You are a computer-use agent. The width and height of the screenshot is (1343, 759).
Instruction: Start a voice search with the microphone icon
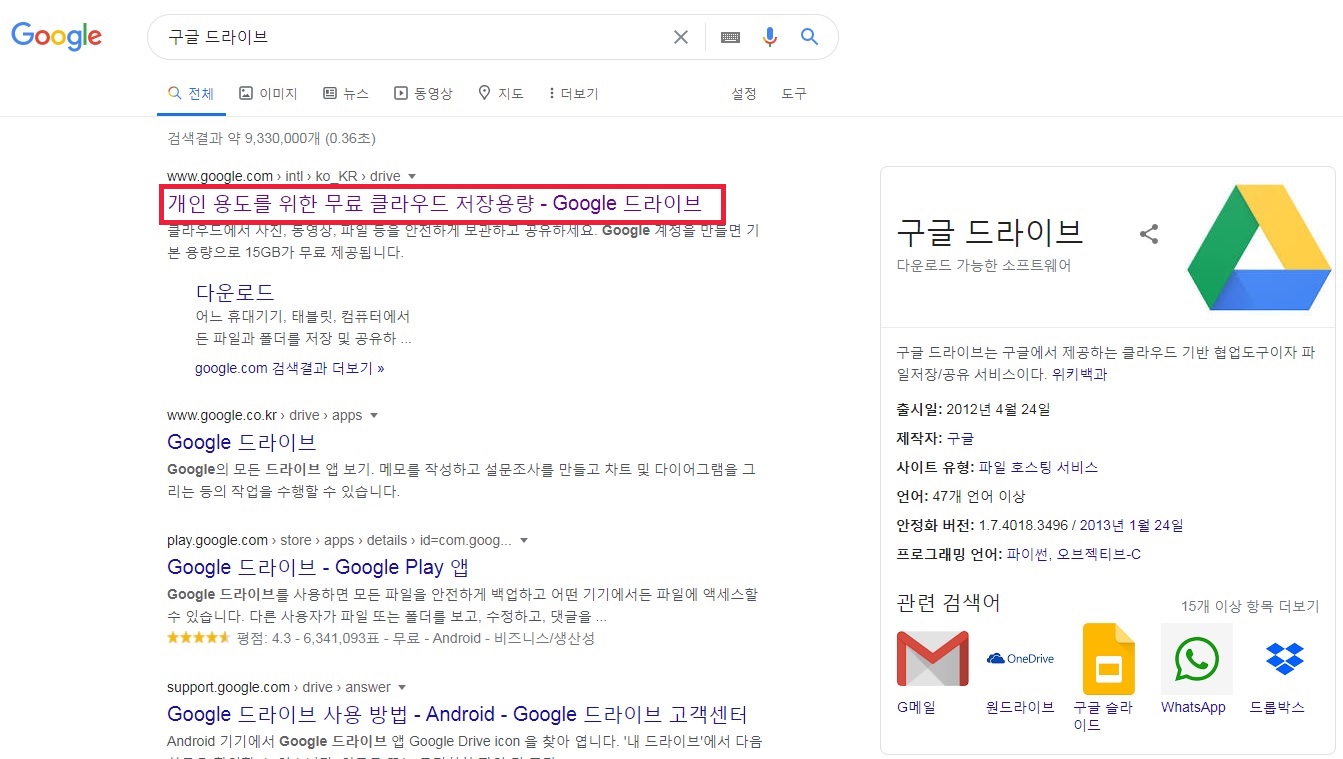pyautogui.click(x=769, y=36)
